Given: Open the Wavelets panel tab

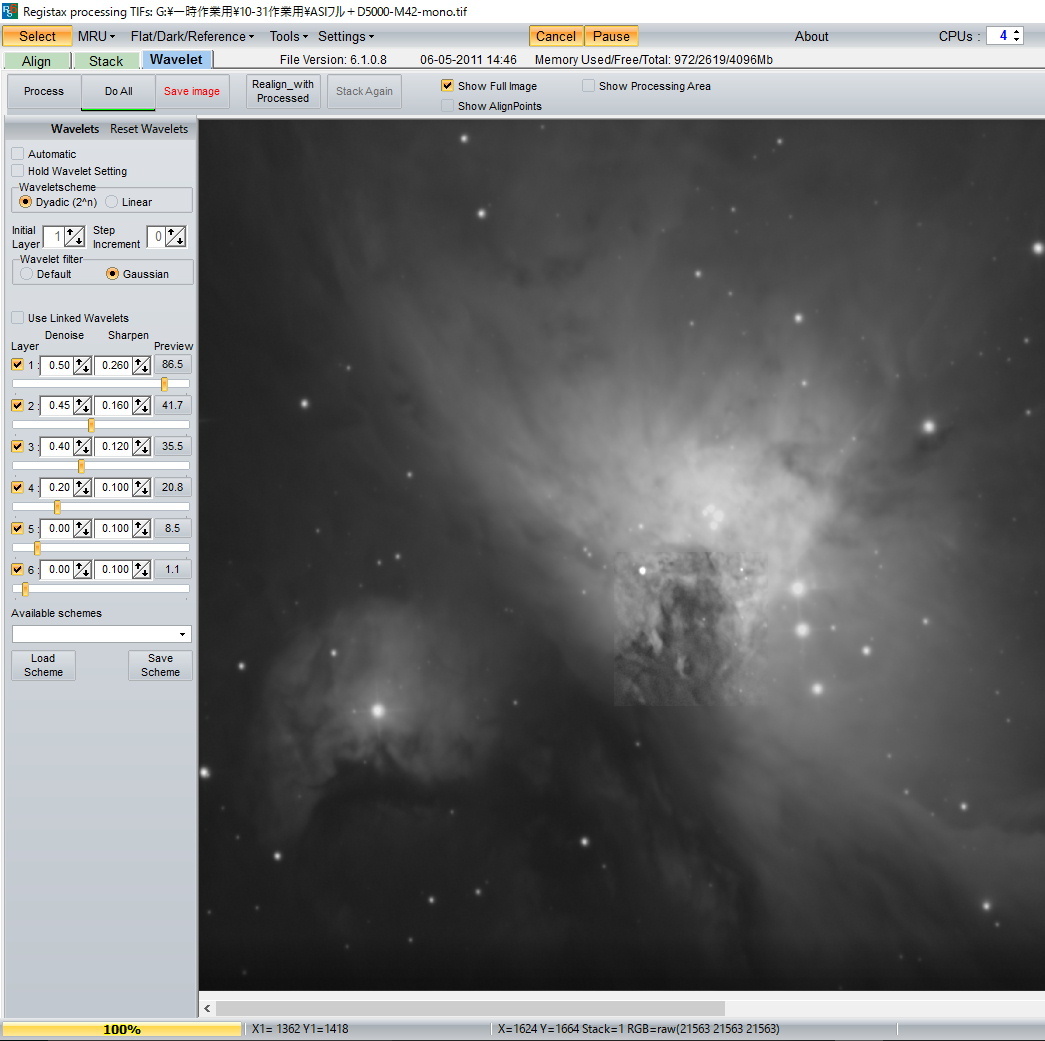Looking at the screenshot, I should [75, 129].
